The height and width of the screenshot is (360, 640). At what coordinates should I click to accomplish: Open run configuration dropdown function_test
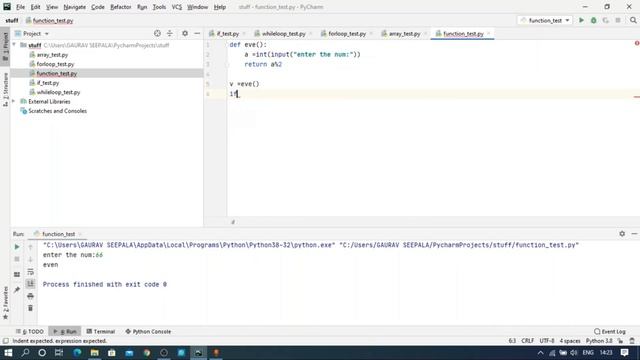point(545,20)
